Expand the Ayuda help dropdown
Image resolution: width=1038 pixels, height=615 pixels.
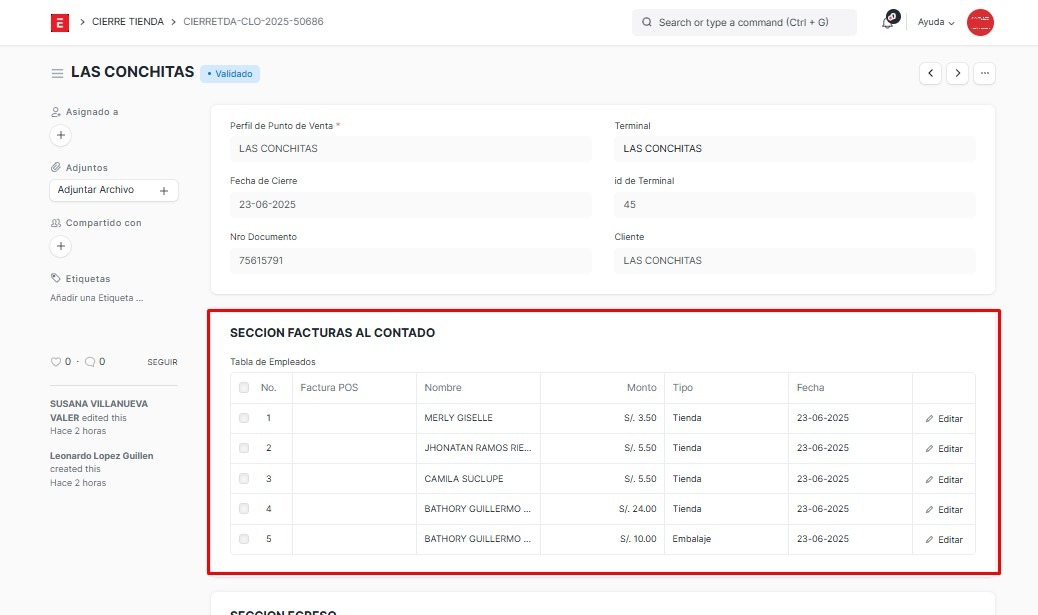pos(936,22)
